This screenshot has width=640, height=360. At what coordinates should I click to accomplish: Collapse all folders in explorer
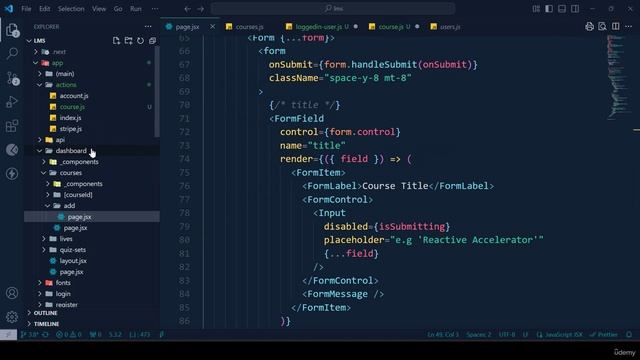[152, 40]
